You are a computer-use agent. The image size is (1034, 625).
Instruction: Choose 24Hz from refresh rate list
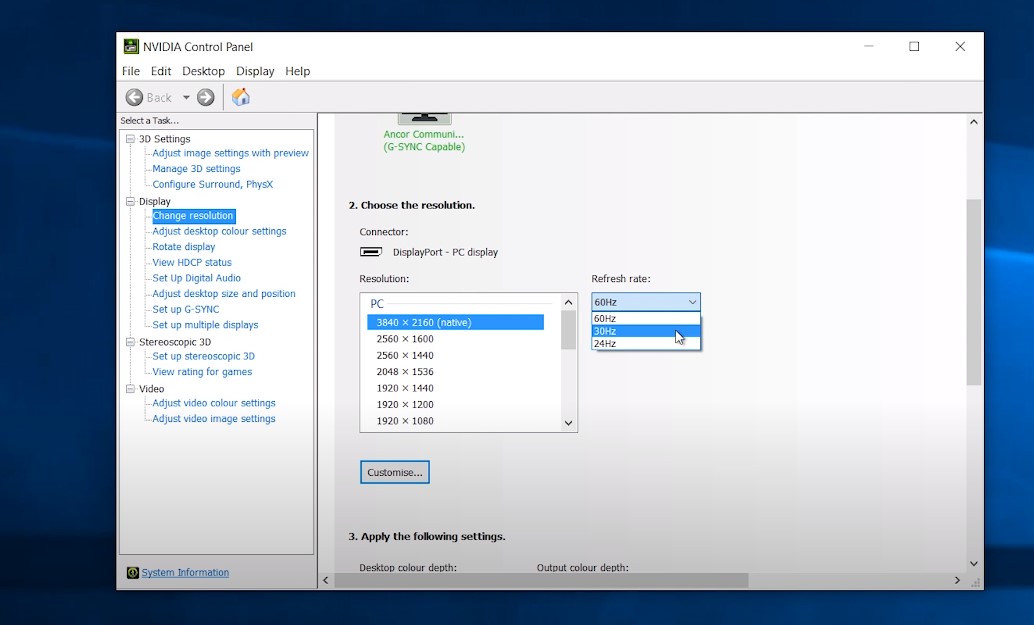pyautogui.click(x=646, y=343)
